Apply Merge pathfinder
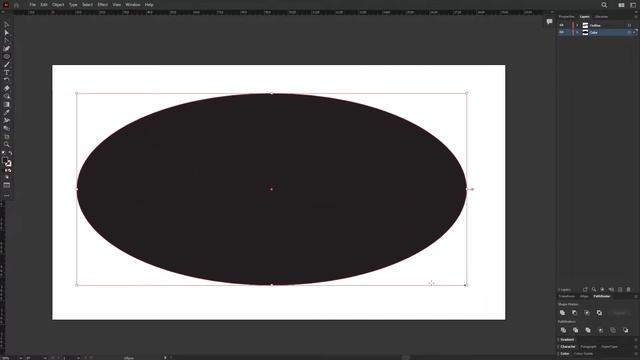This screenshot has height=360, width=640. point(588,330)
